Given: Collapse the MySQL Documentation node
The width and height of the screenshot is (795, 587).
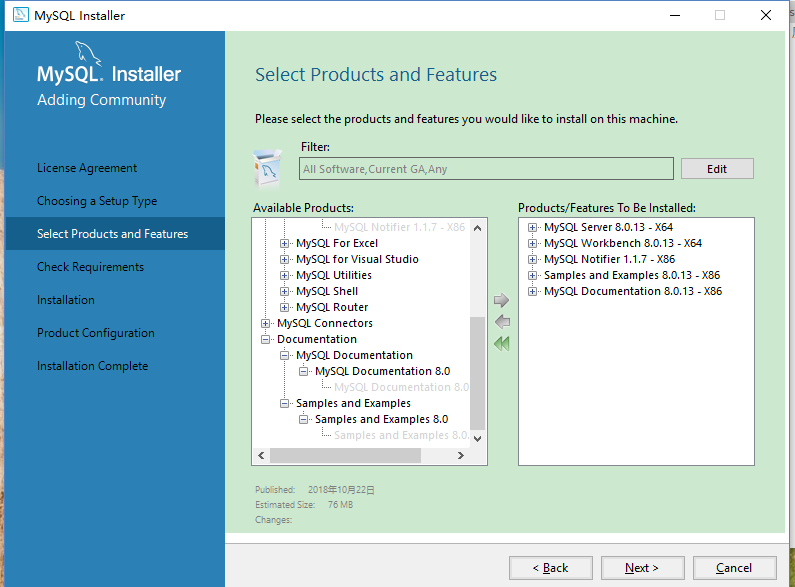Looking at the screenshot, I should [284, 356].
